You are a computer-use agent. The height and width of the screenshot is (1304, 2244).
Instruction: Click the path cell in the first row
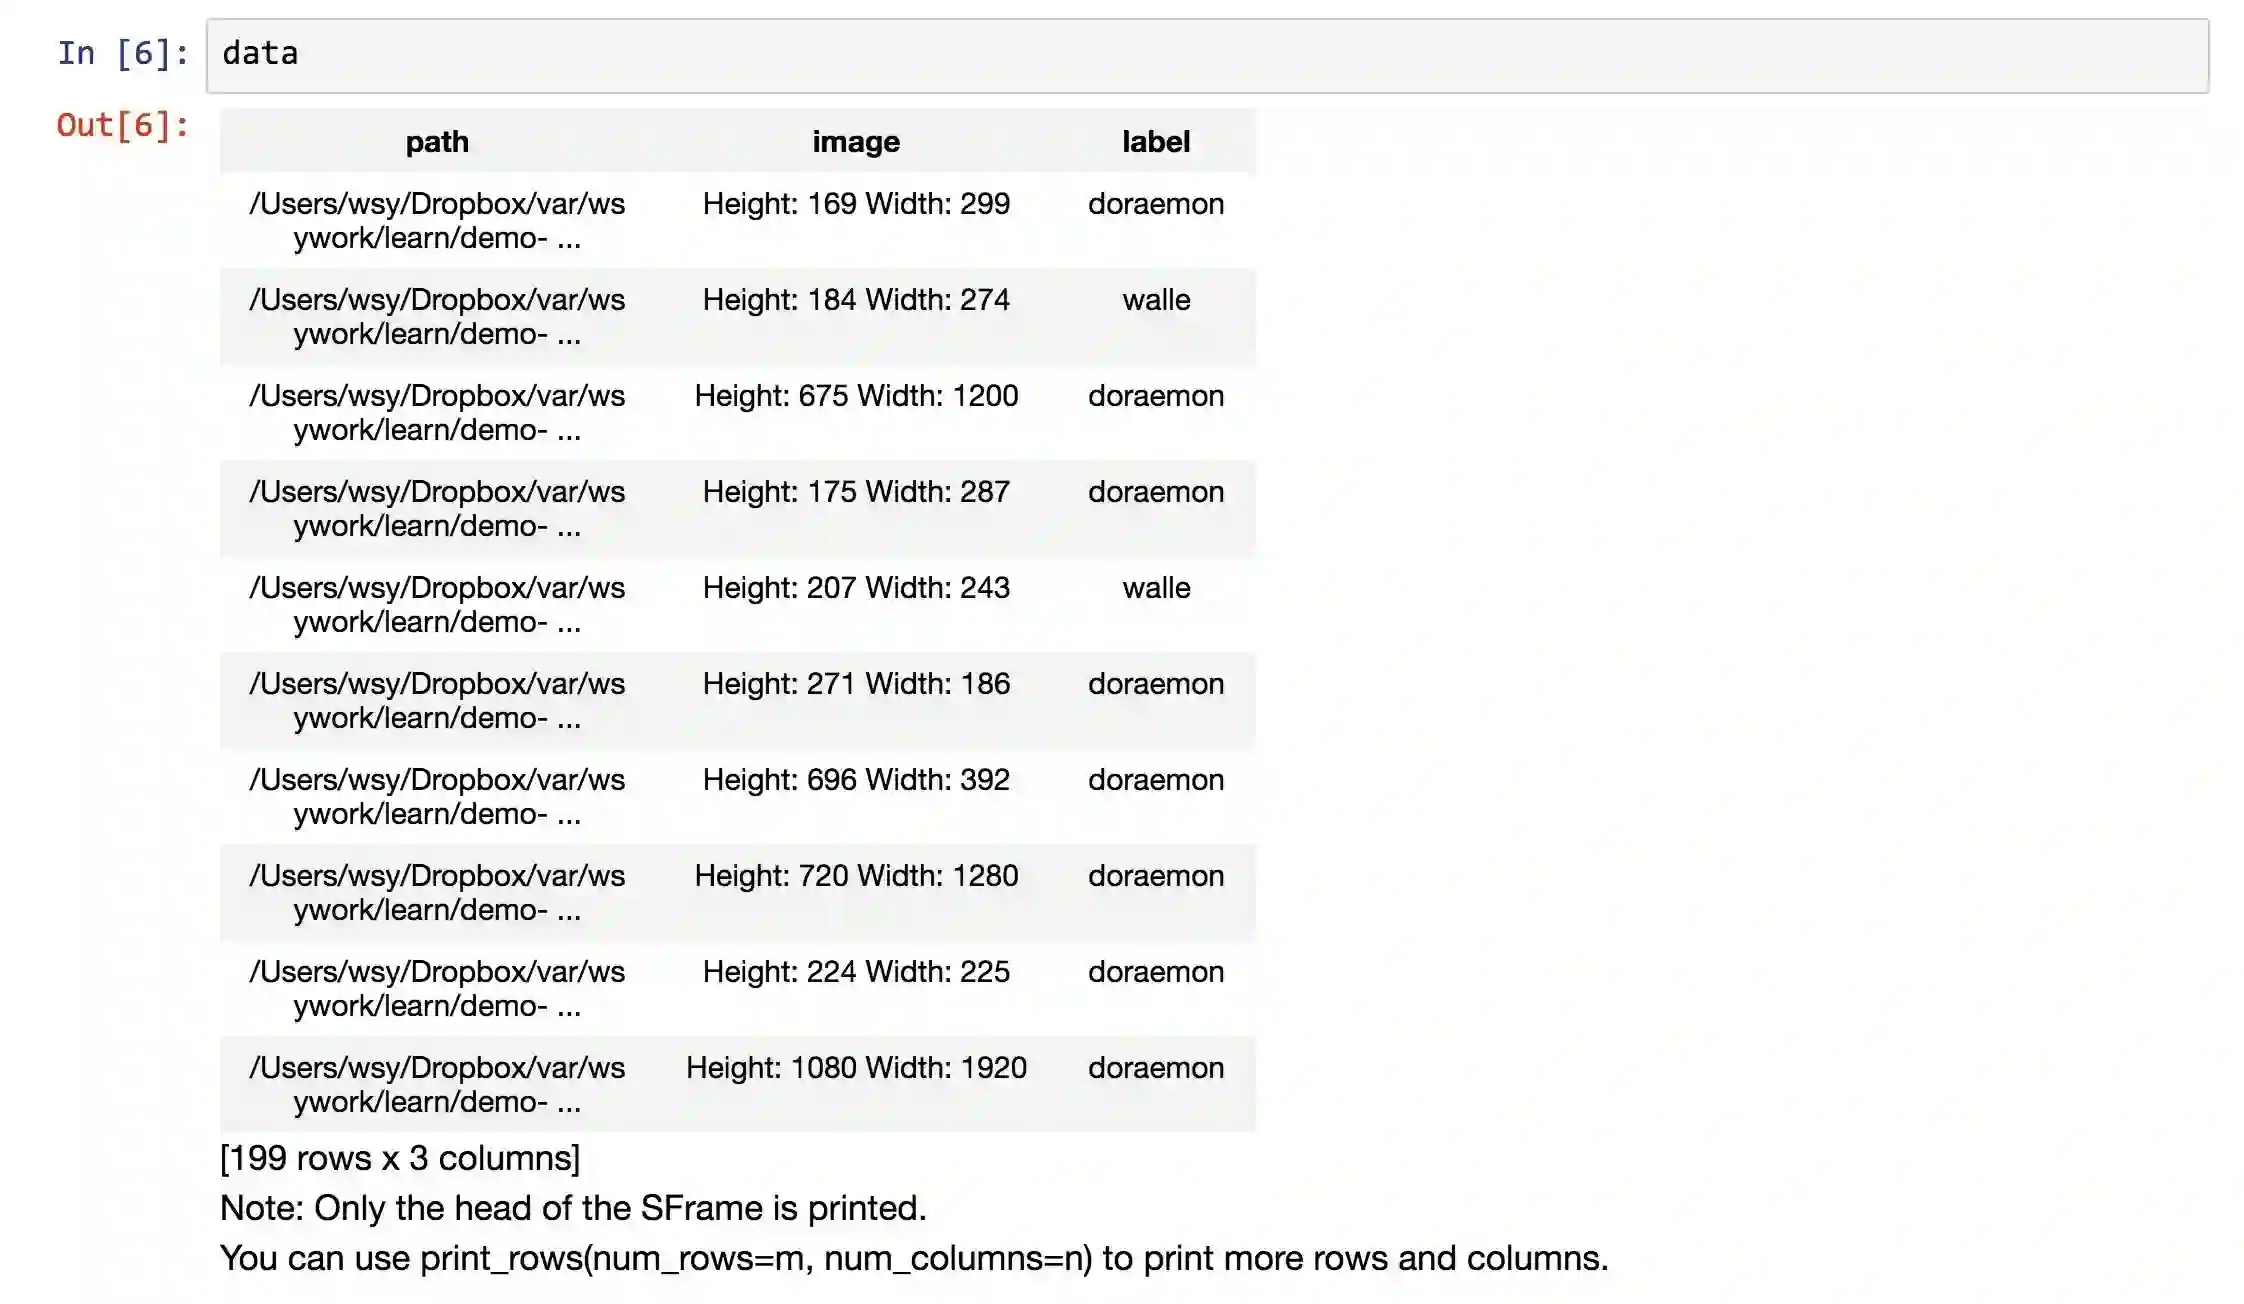tap(437, 220)
